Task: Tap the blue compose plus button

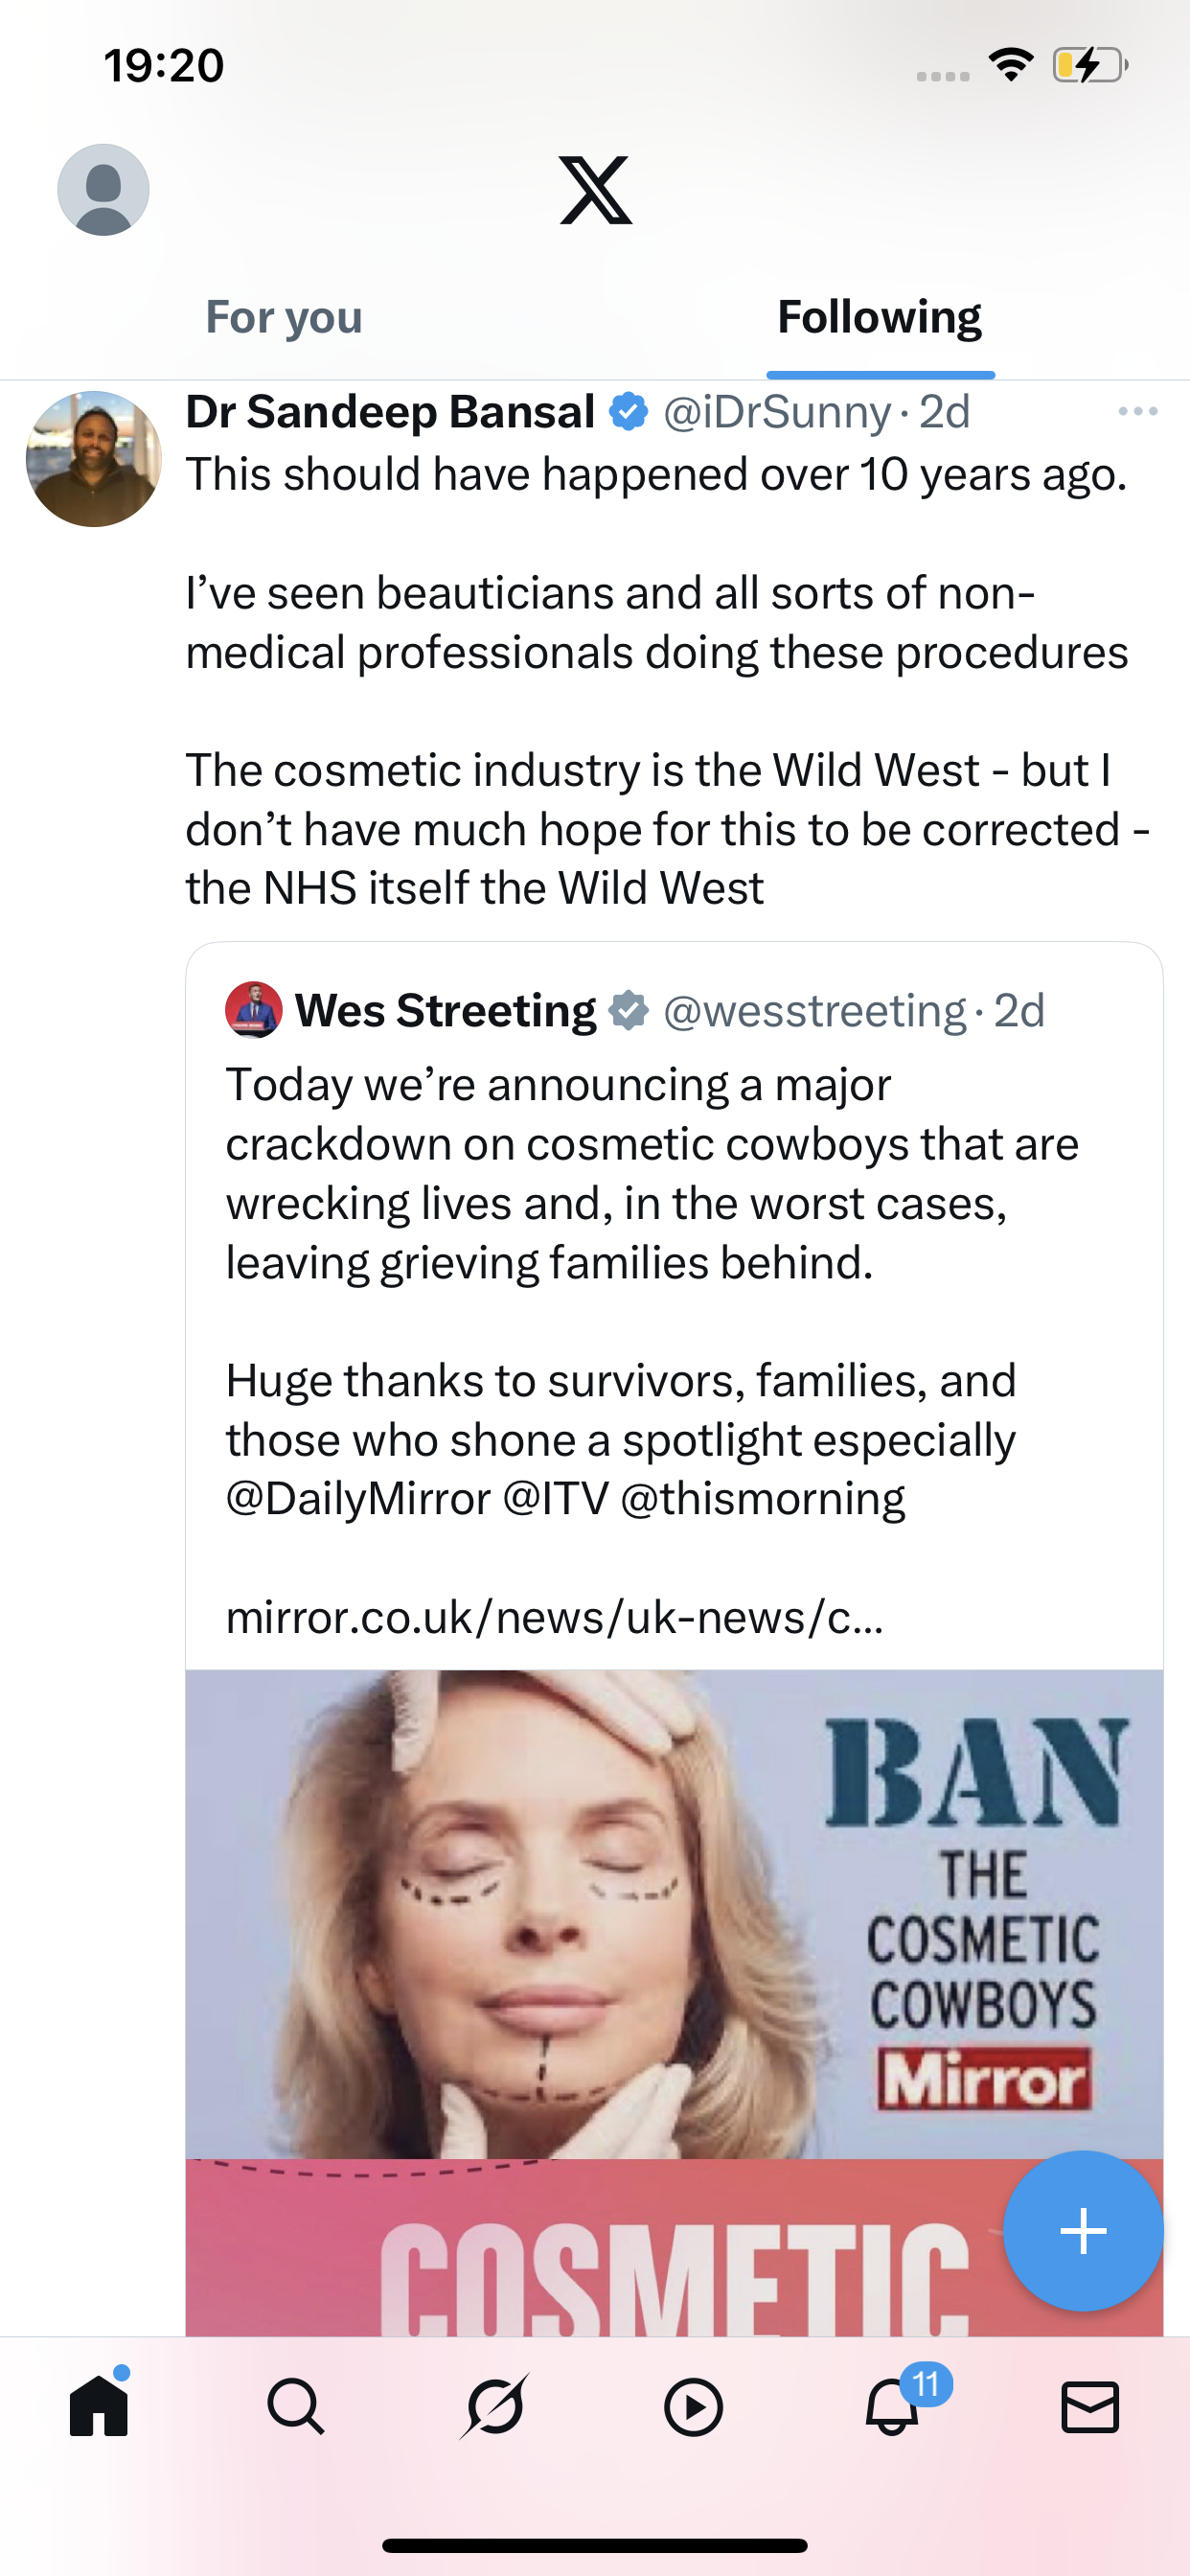Action: [x=1083, y=2231]
